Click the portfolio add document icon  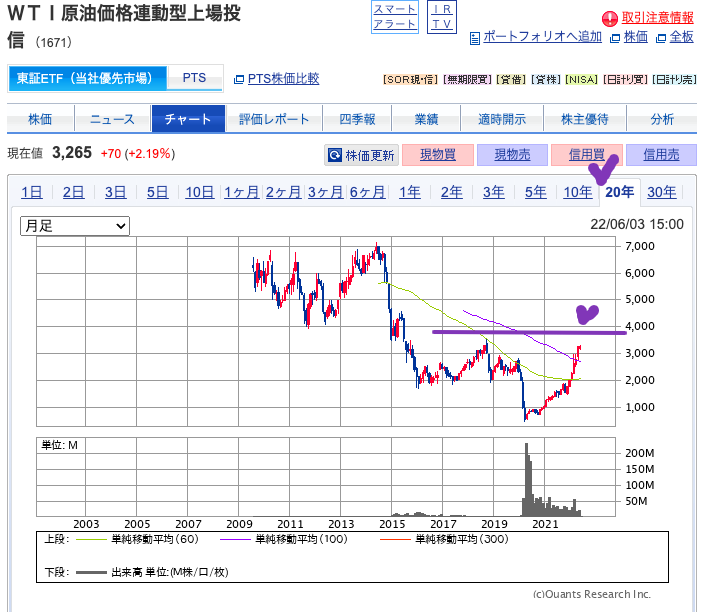click(475, 38)
